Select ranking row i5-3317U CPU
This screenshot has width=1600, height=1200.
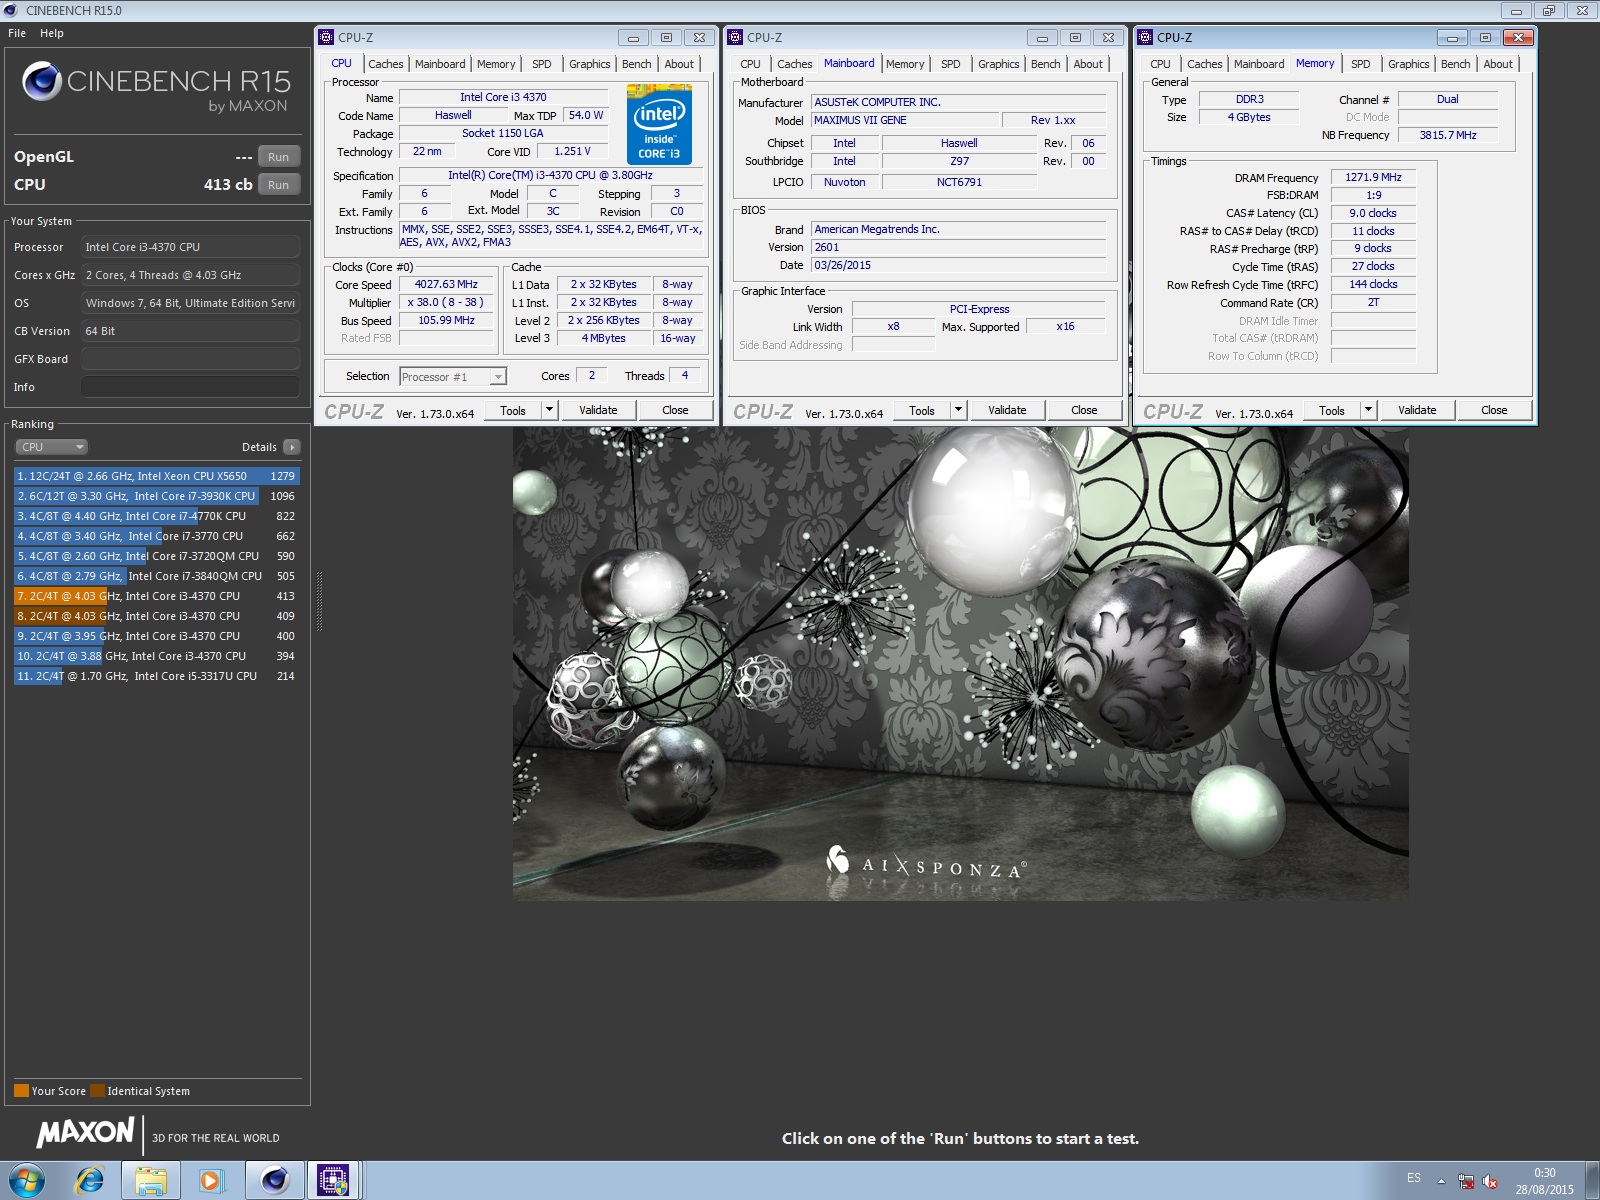click(x=157, y=676)
